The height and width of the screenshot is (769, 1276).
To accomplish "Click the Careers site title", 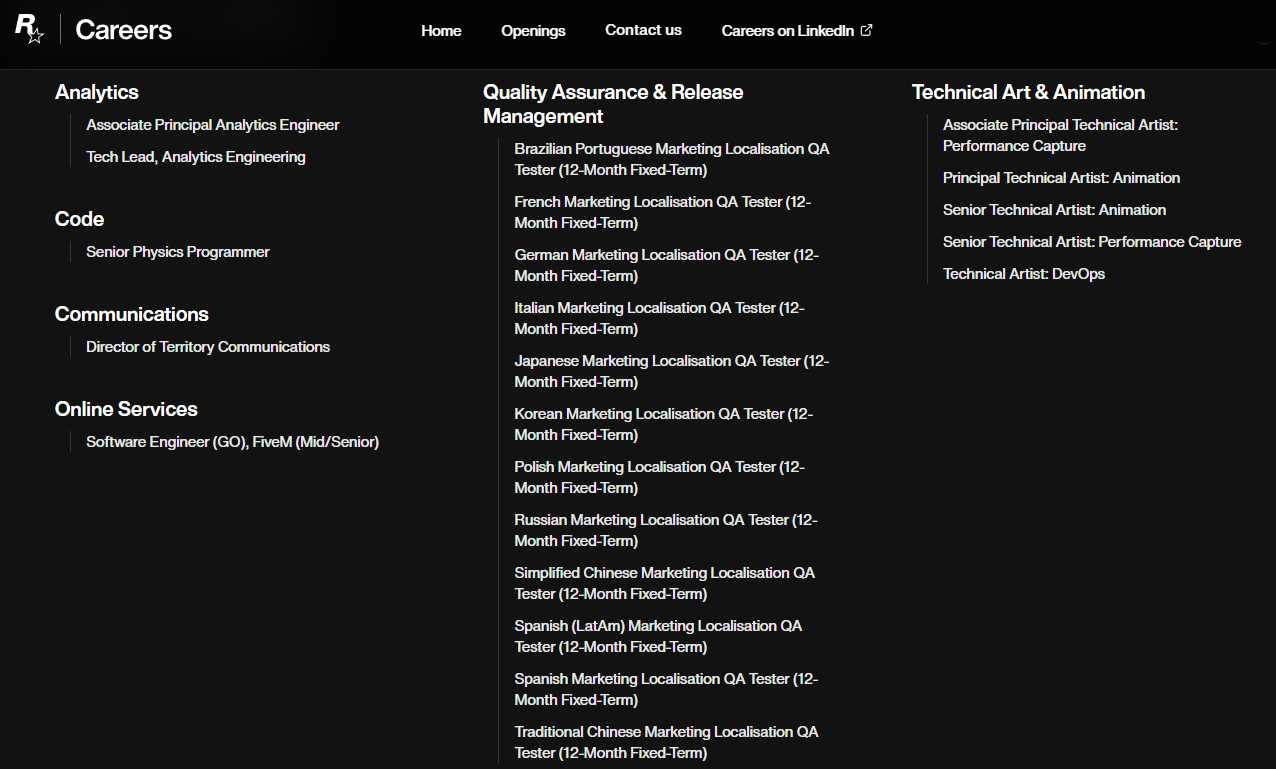I will tap(123, 30).
